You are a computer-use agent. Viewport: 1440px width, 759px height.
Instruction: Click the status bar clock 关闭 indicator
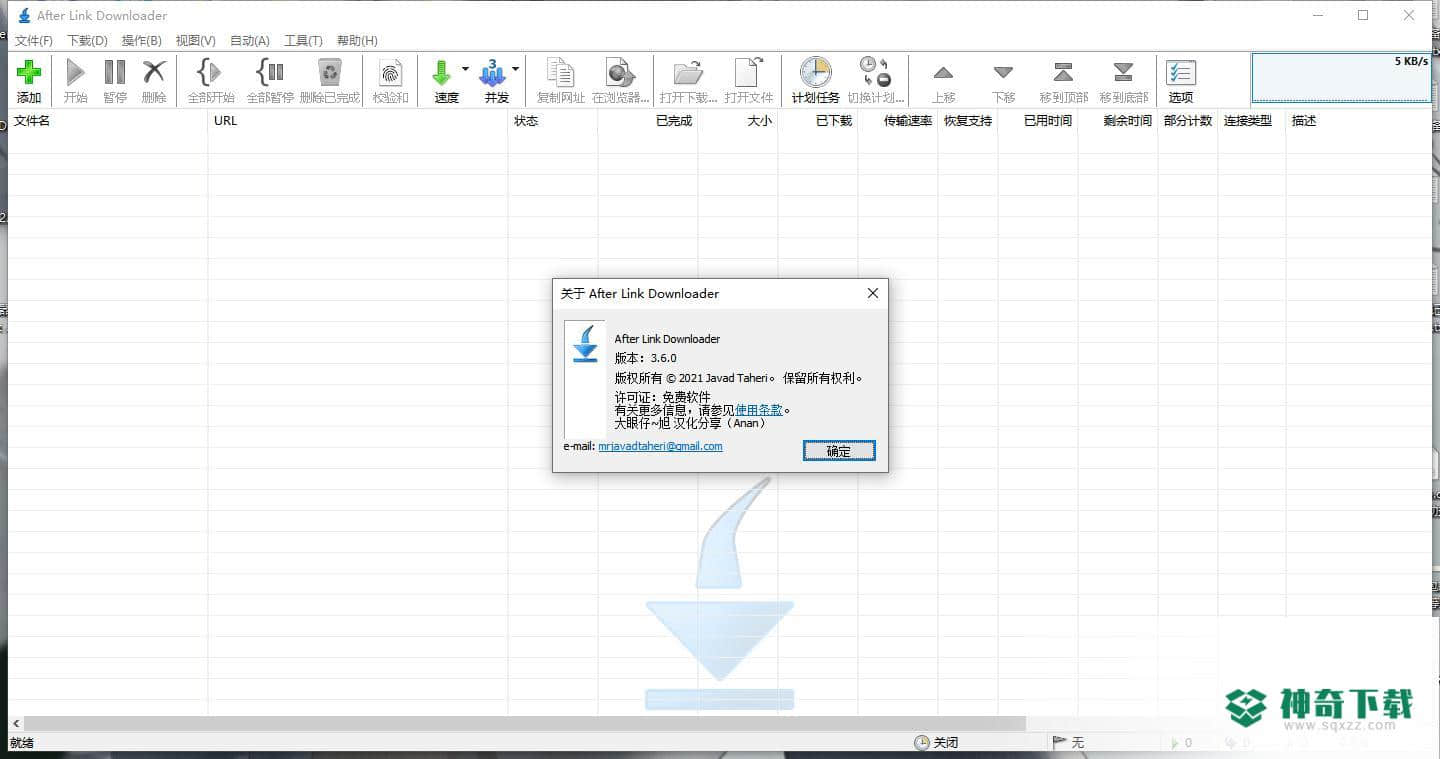(x=937, y=743)
